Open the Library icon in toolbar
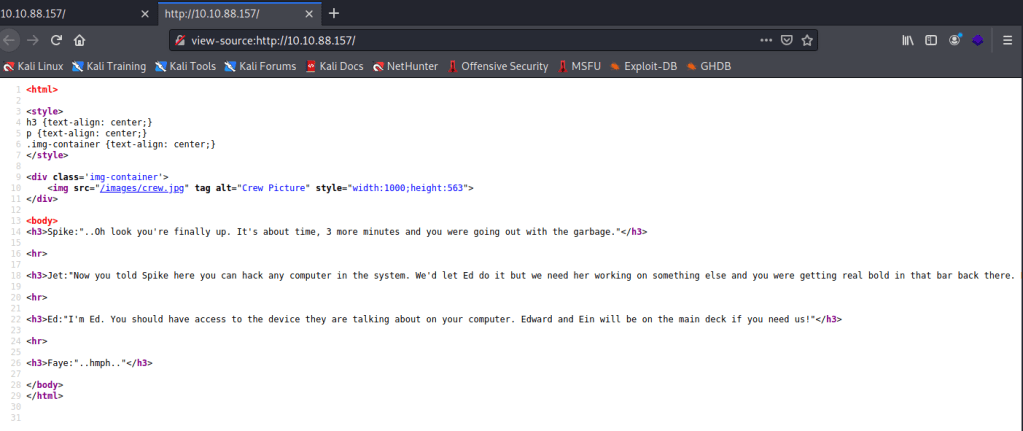The height and width of the screenshot is (431, 1023). [908, 40]
